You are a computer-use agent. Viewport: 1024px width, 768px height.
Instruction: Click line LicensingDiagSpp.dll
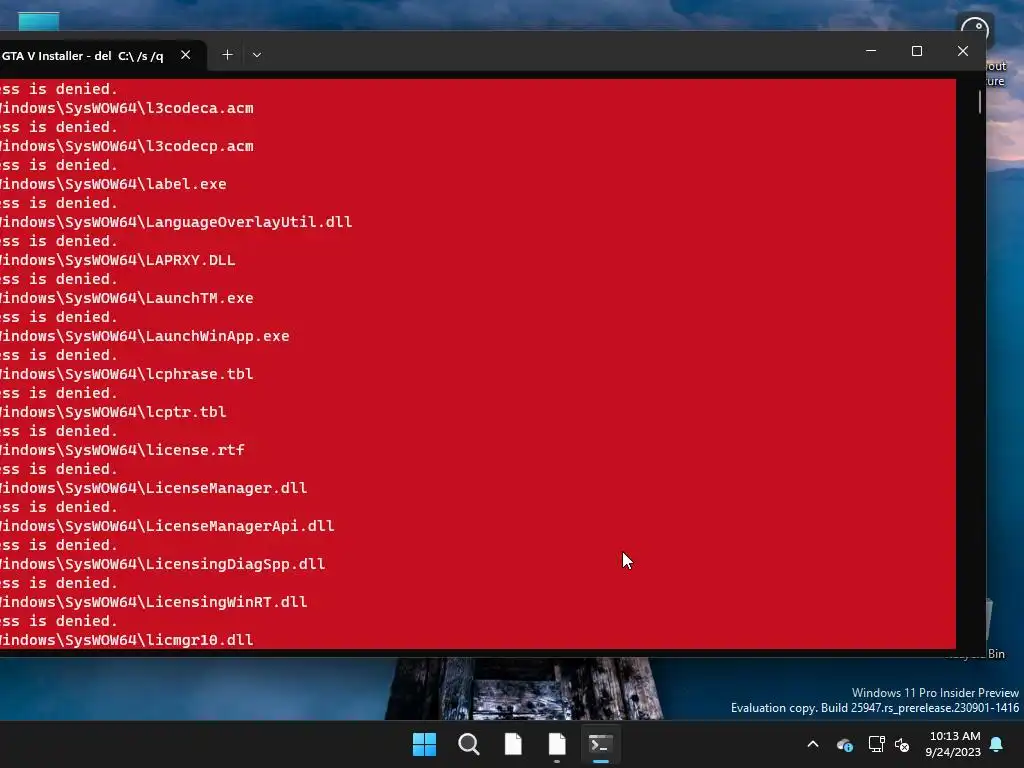click(163, 564)
